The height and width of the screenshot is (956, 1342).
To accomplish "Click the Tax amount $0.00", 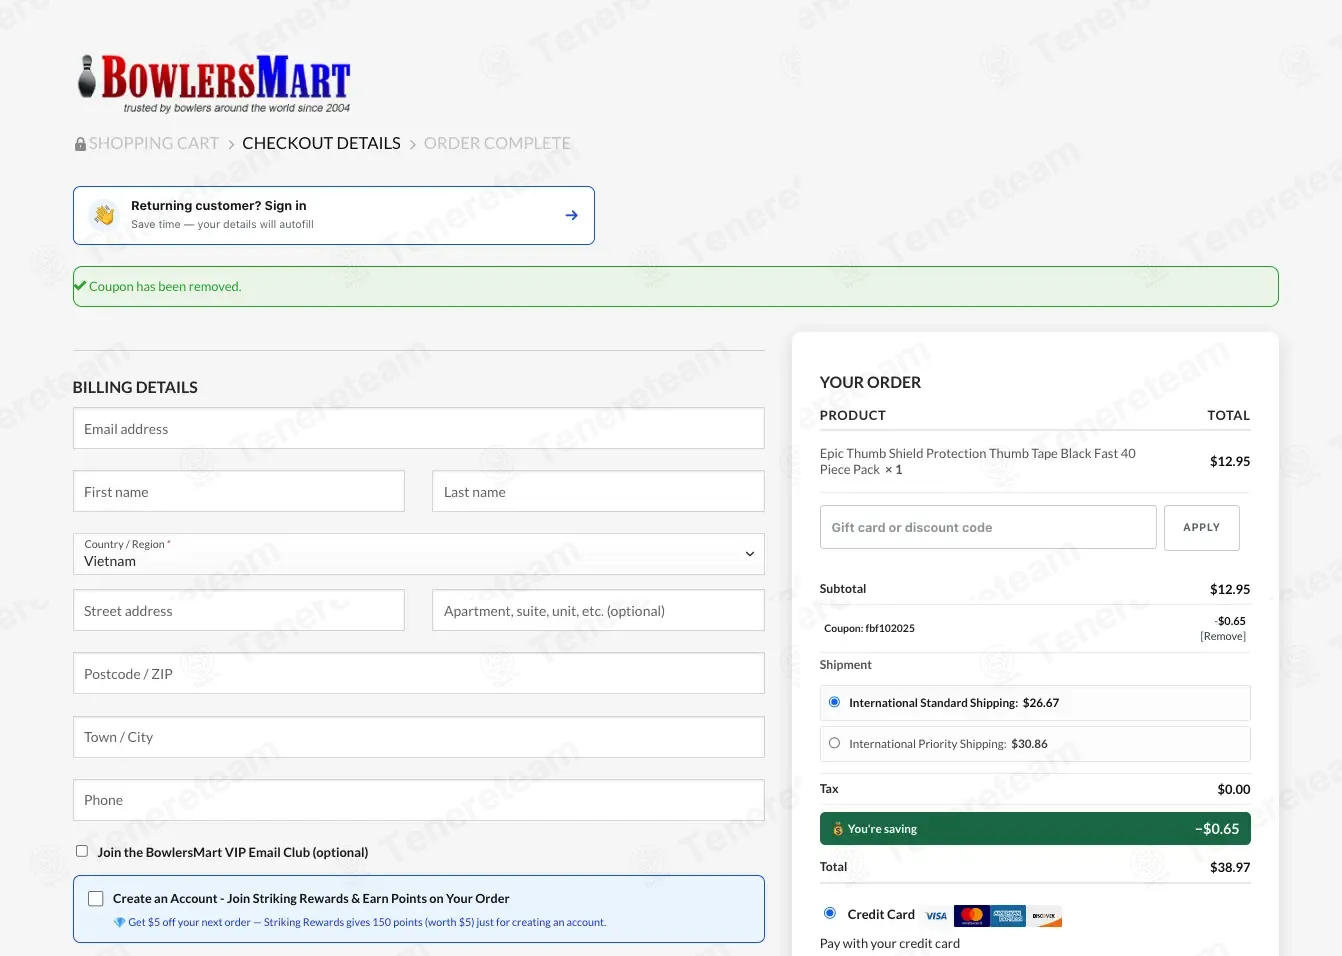I will [x=1234, y=789].
